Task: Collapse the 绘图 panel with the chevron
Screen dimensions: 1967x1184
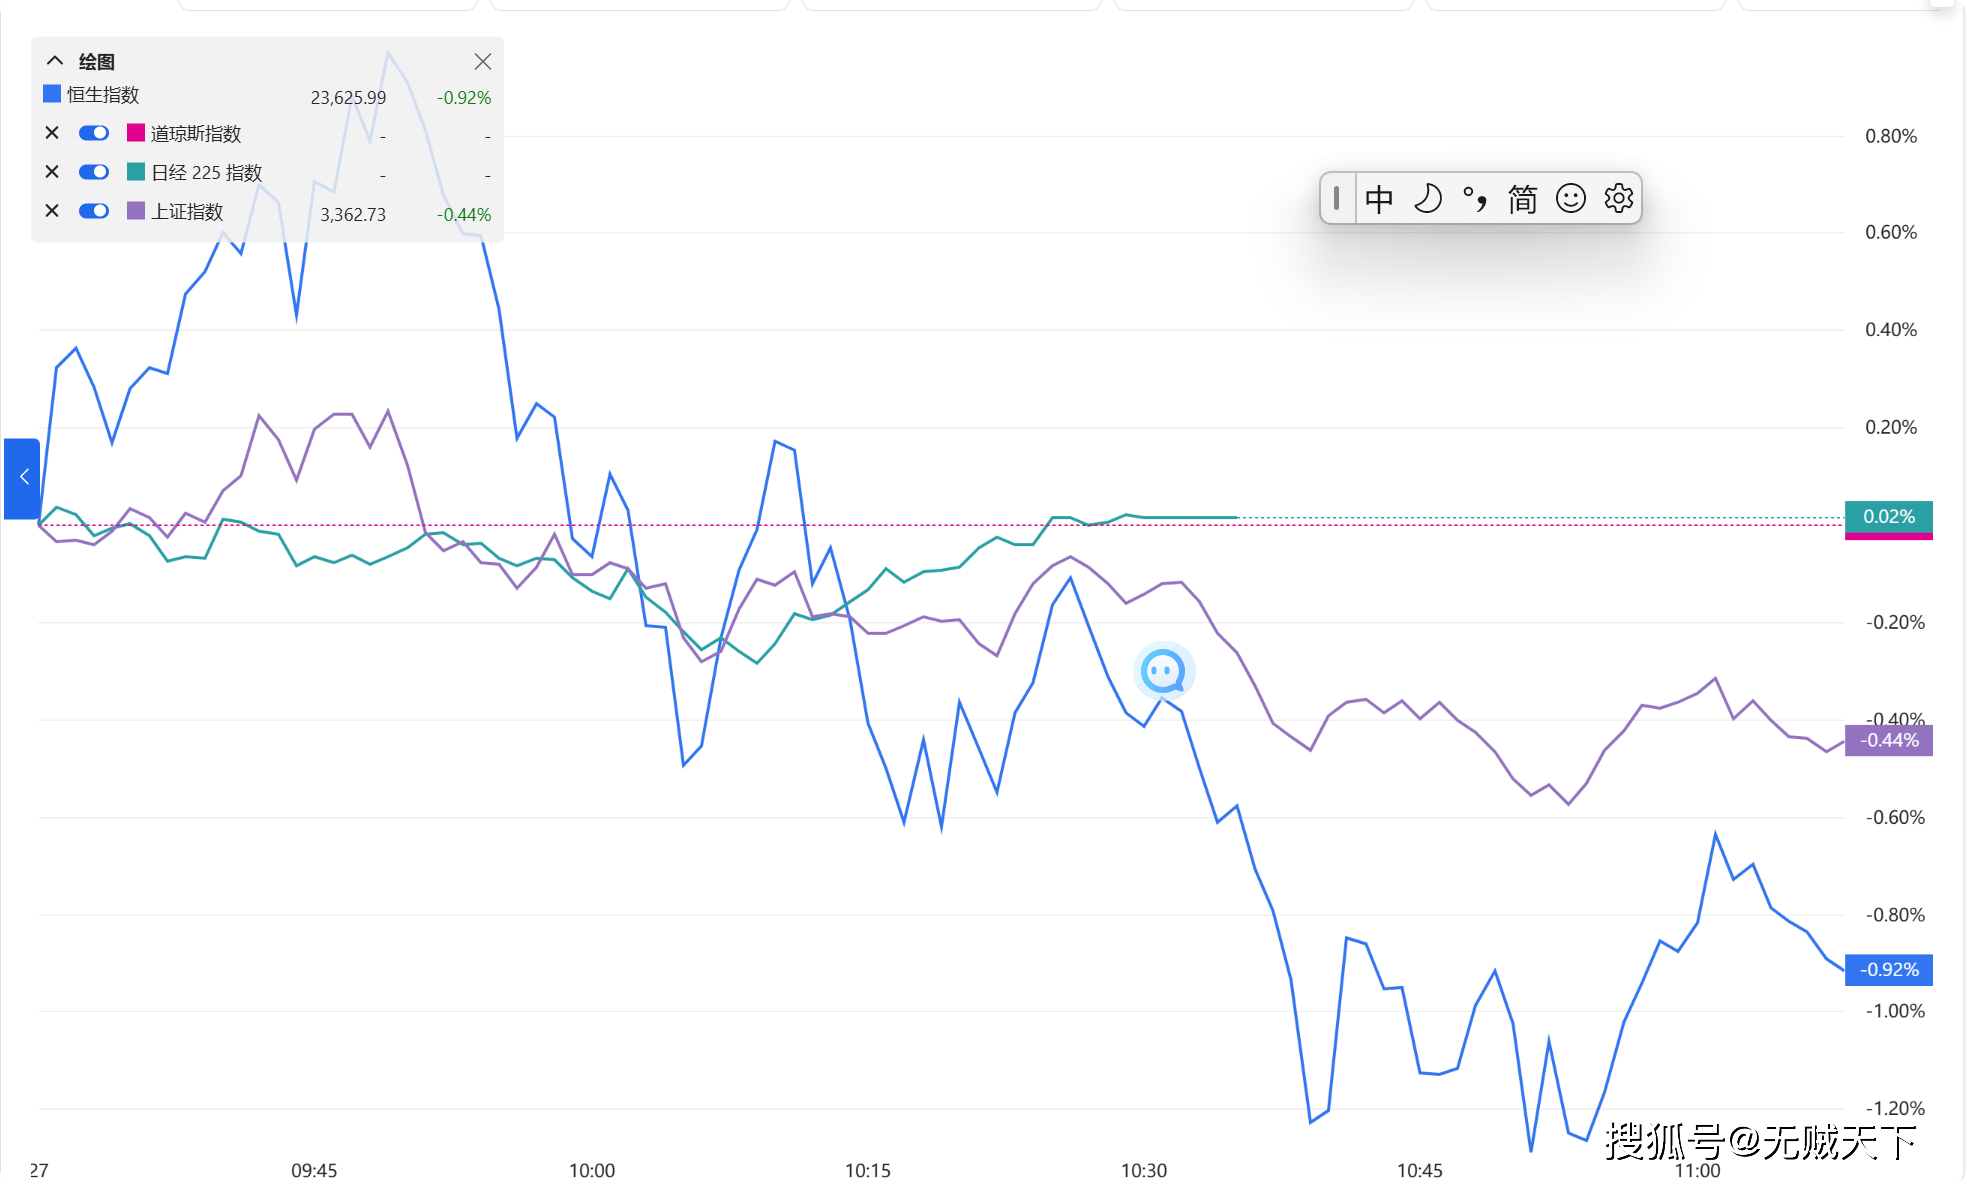Action: (55, 61)
